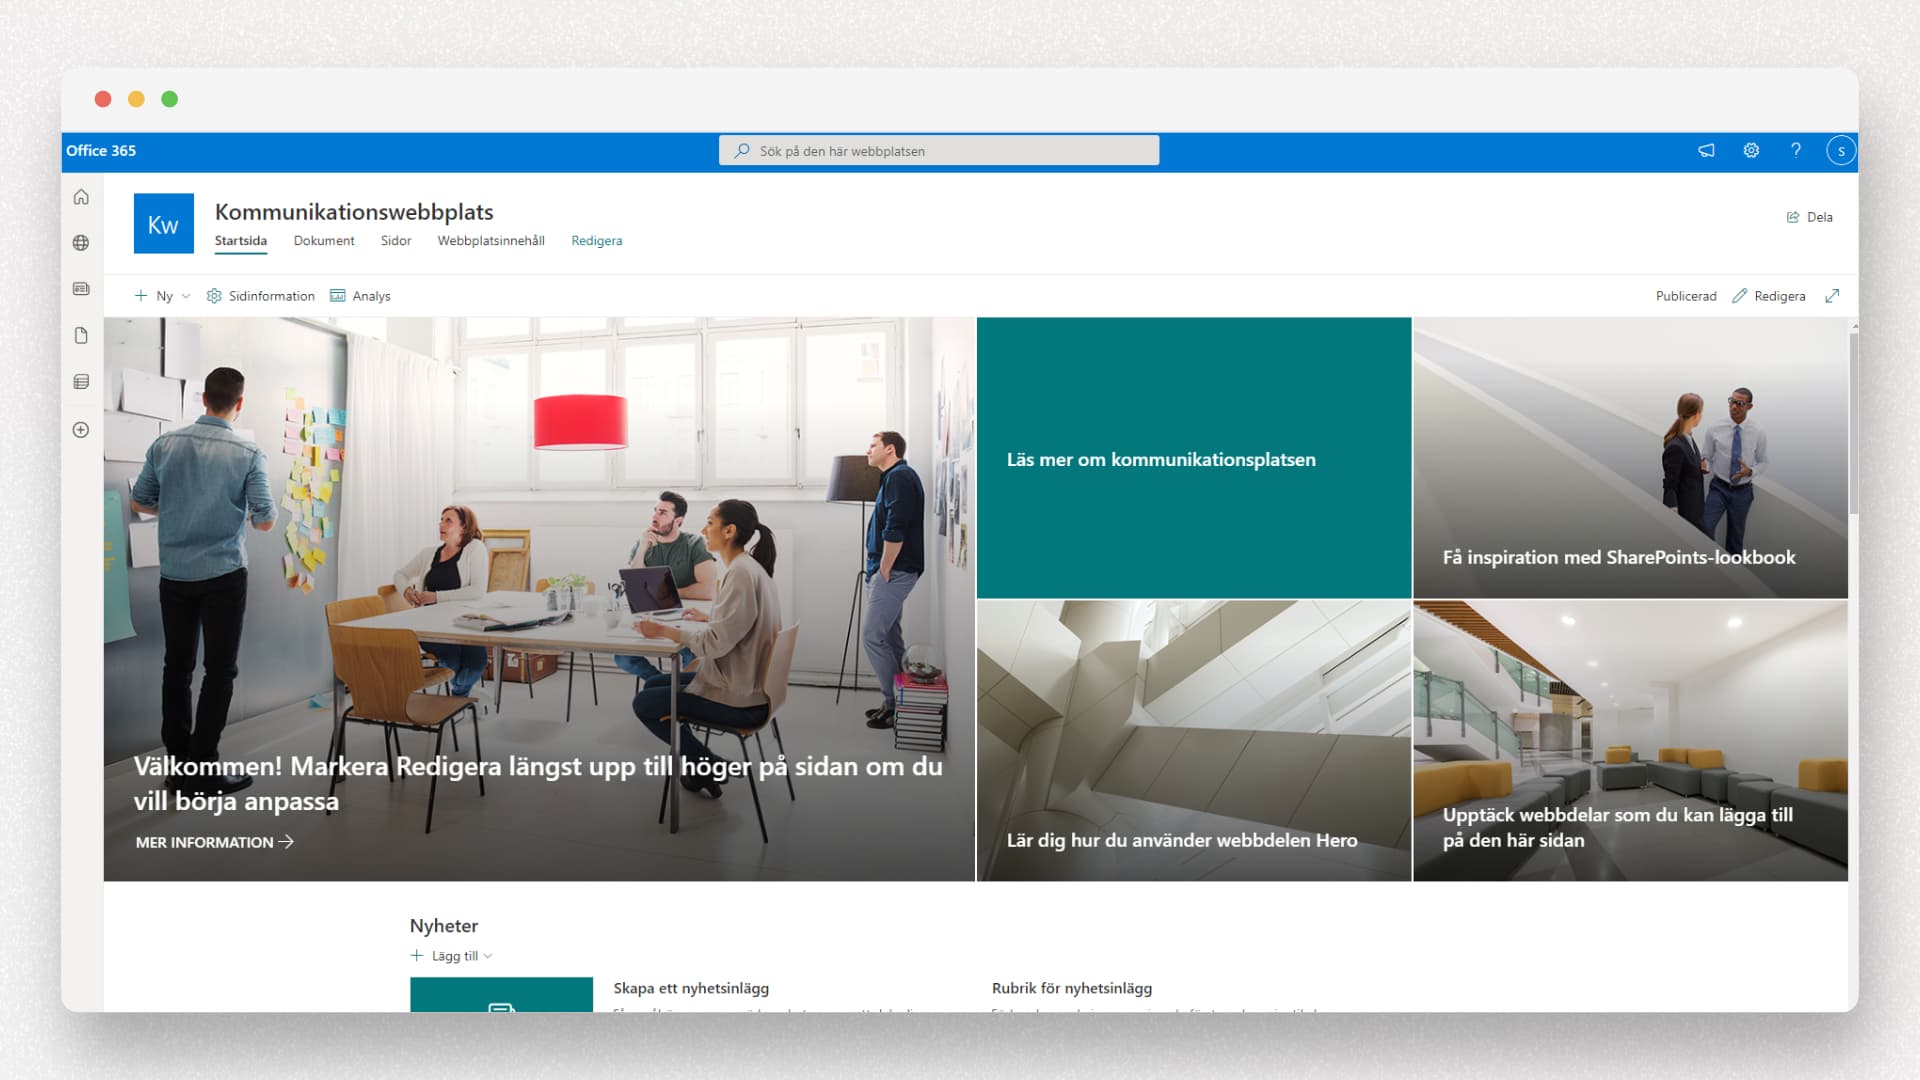Start editing with the Redigera pencil
The height and width of the screenshot is (1080, 1920).
[1768, 295]
